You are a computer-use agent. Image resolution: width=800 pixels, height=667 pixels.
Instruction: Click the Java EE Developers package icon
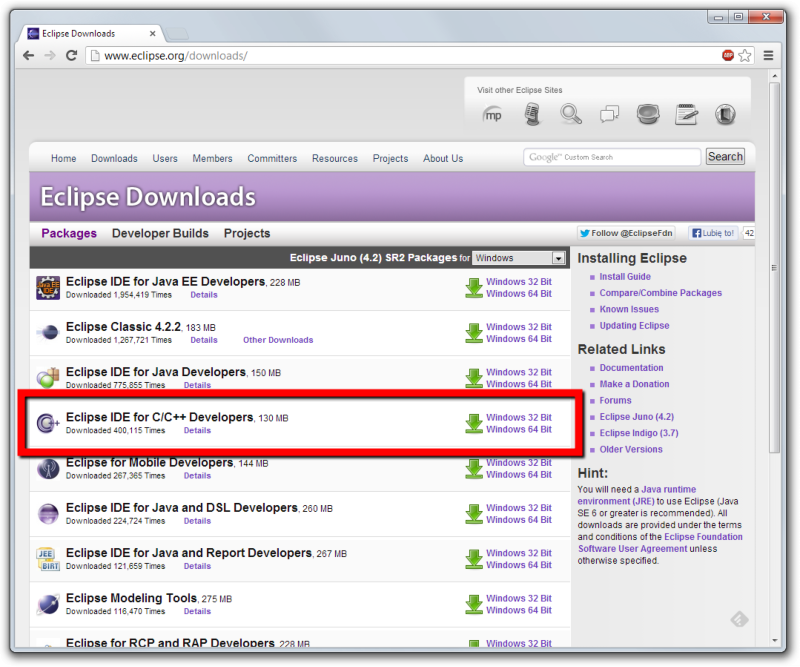(x=48, y=287)
